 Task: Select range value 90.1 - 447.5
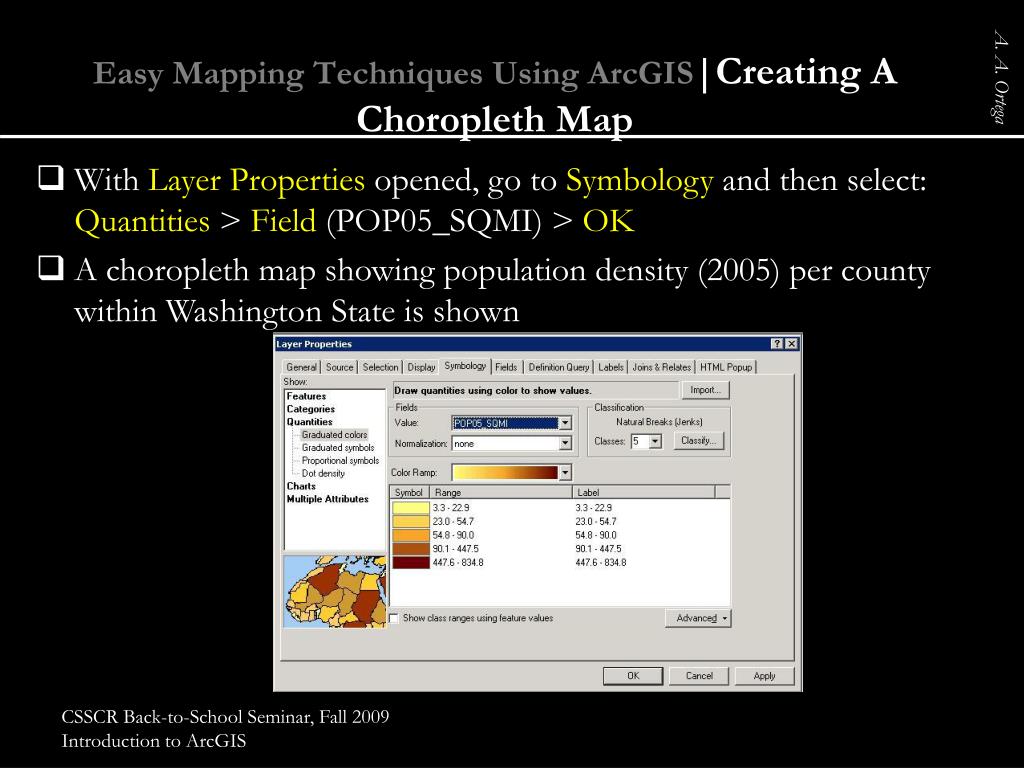(455, 549)
